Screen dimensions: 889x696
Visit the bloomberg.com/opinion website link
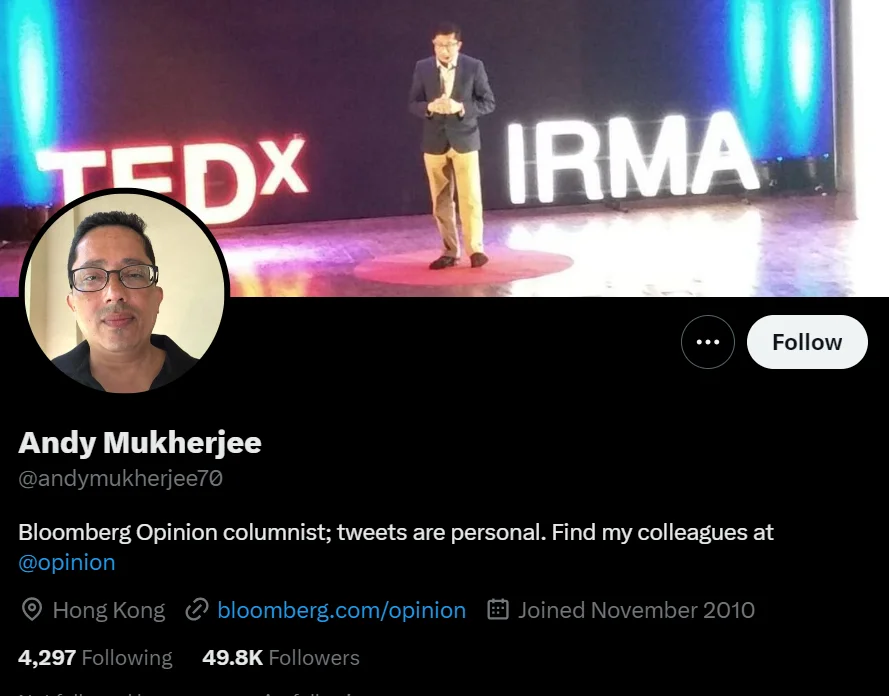coord(341,610)
